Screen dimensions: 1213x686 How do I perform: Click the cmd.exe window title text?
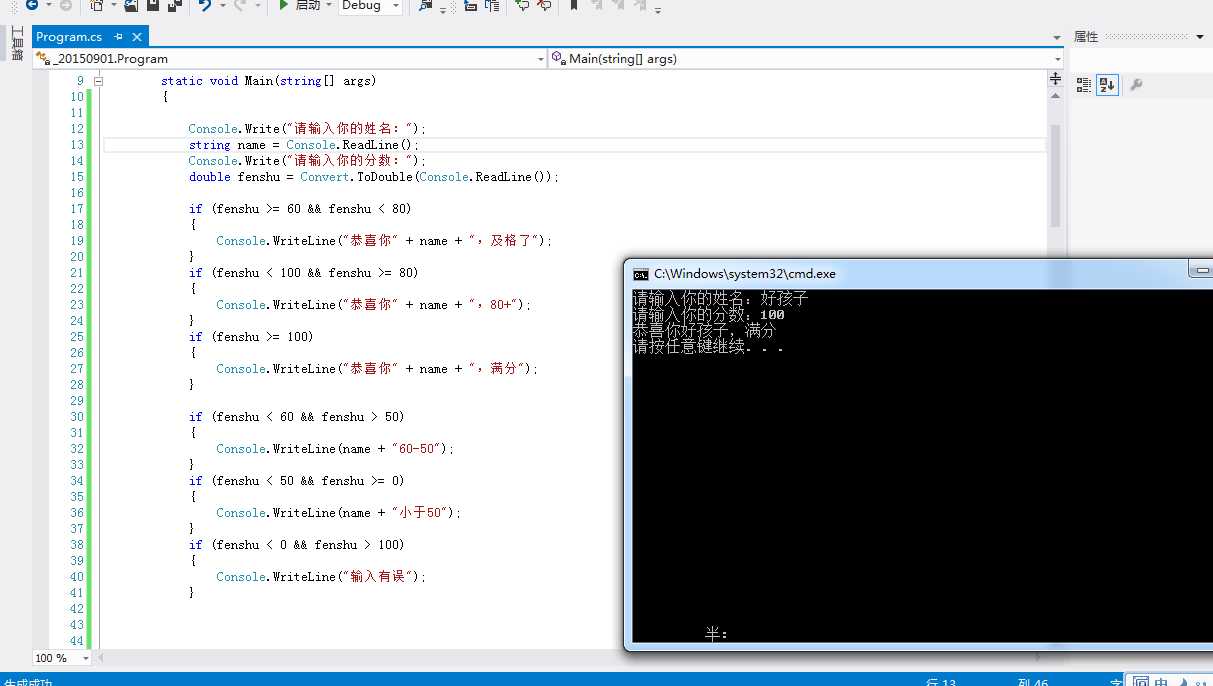pos(745,273)
